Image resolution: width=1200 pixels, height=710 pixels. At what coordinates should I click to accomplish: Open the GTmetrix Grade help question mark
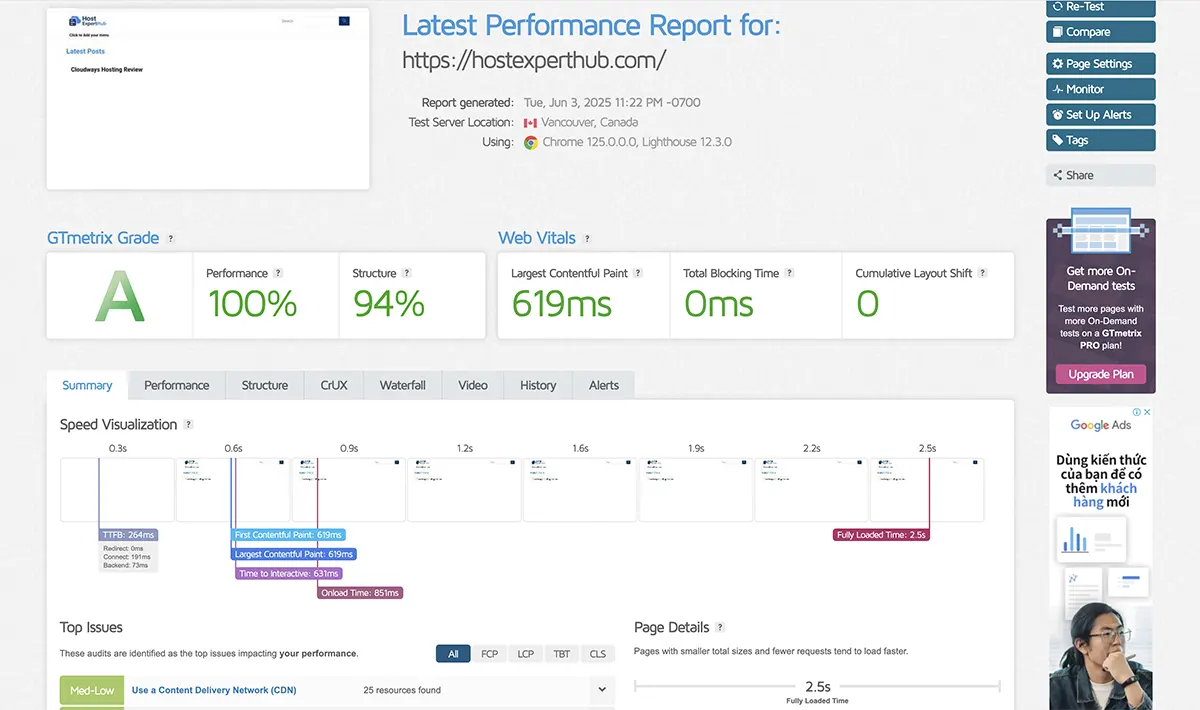(171, 239)
